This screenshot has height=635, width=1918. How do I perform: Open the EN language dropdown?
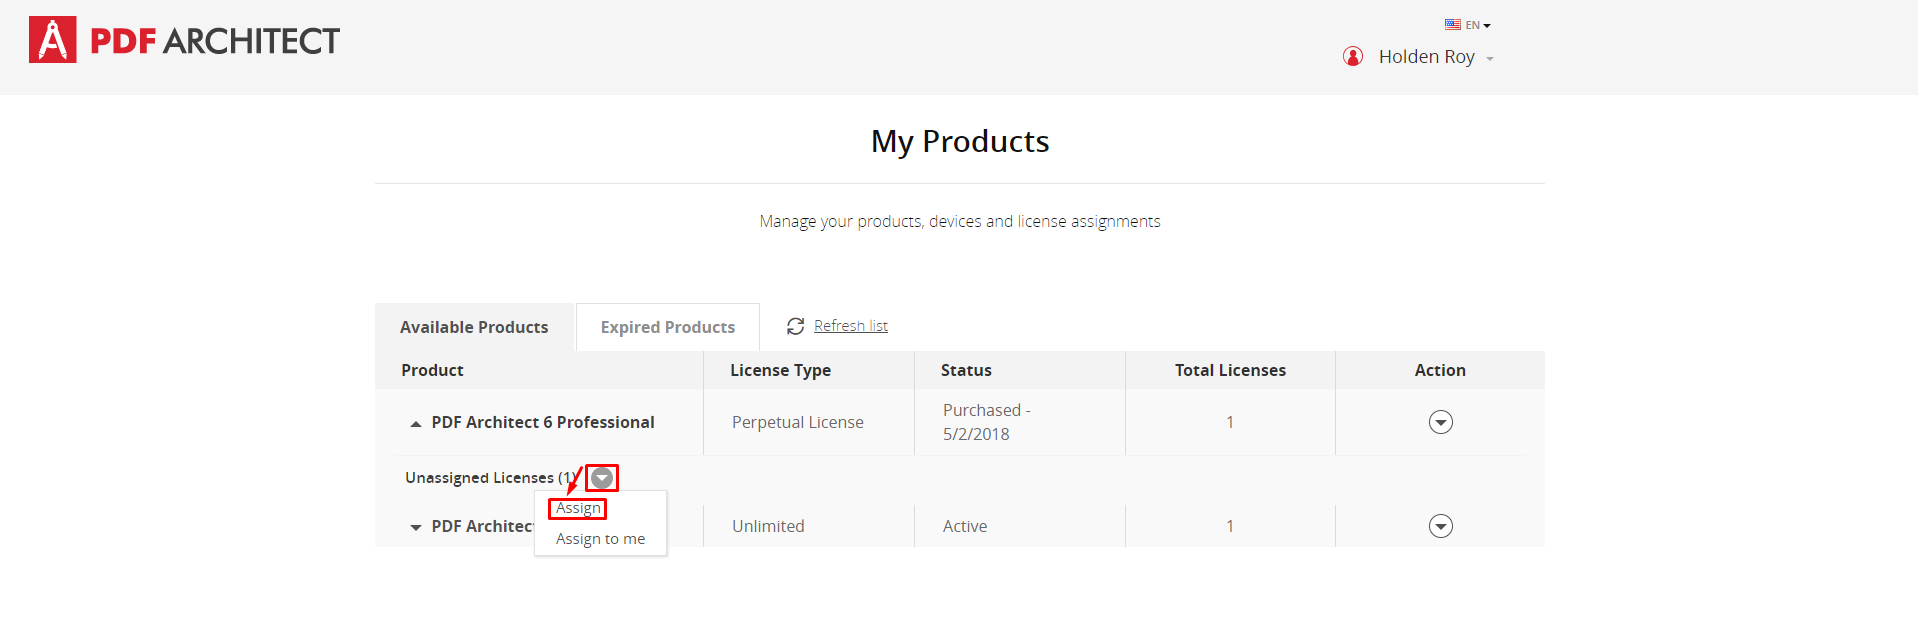coord(1478,25)
